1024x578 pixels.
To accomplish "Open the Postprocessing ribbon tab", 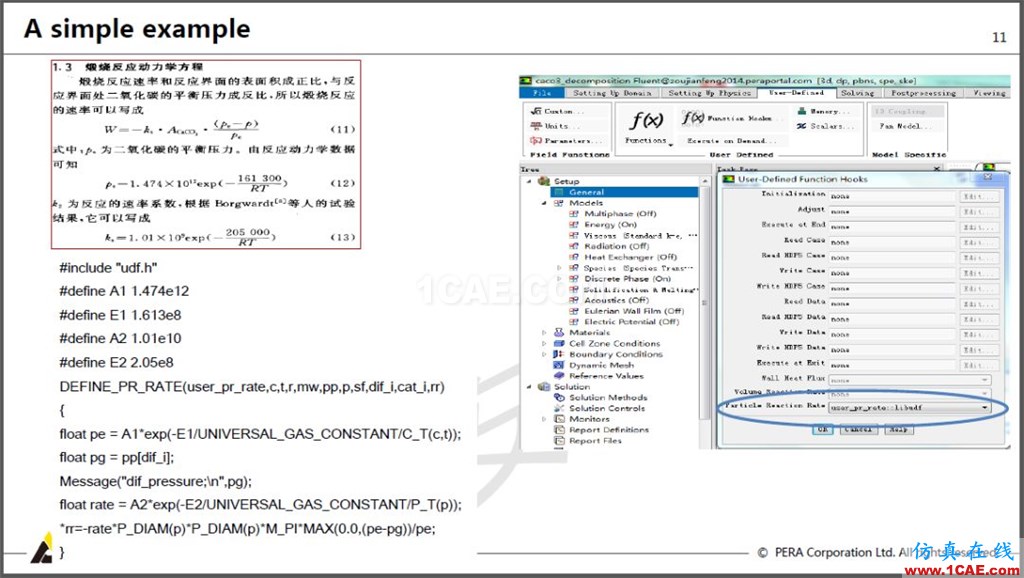I will pyautogui.click(x=923, y=93).
